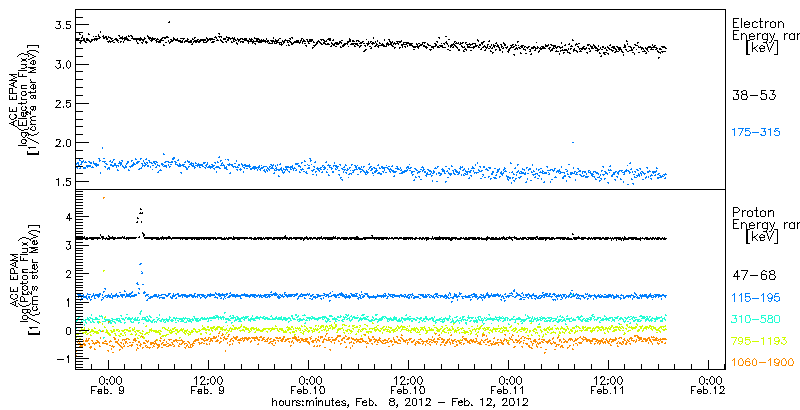The height and width of the screenshot is (410, 800).
Task: Click the '12:00 Feb.10' time axis label
Action: pyautogui.click(x=409, y=386)
